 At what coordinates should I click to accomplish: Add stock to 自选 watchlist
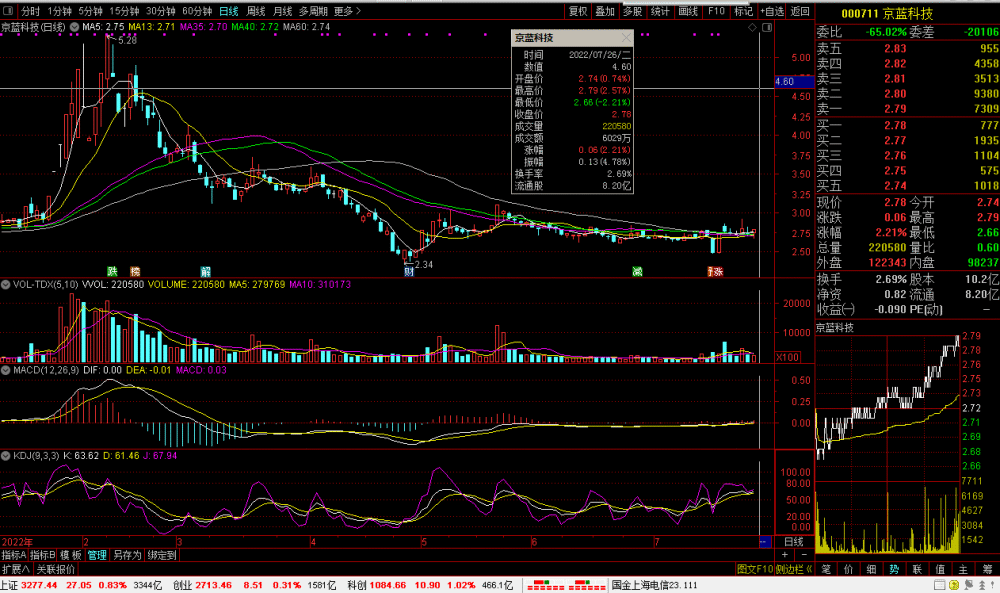tap(772, 11)
